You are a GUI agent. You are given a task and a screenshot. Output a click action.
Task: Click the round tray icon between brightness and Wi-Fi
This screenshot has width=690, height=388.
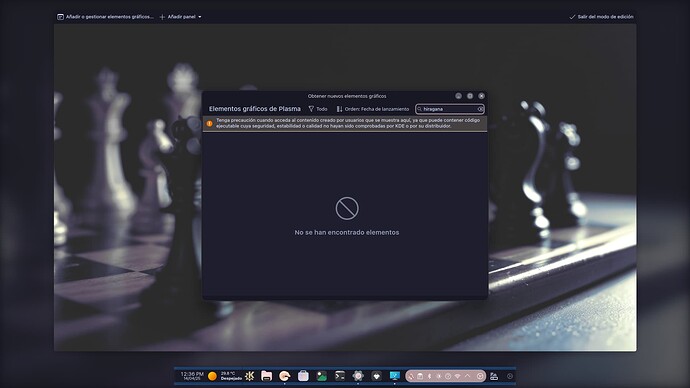(448, 376)
